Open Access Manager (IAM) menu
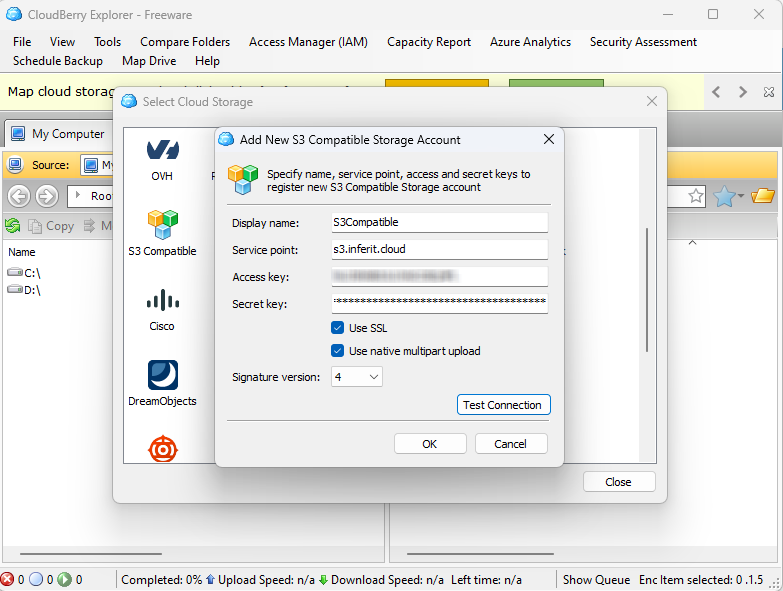The height and width of the screenshot is (591, 783). pyautogui.click(x=308, y=42)
